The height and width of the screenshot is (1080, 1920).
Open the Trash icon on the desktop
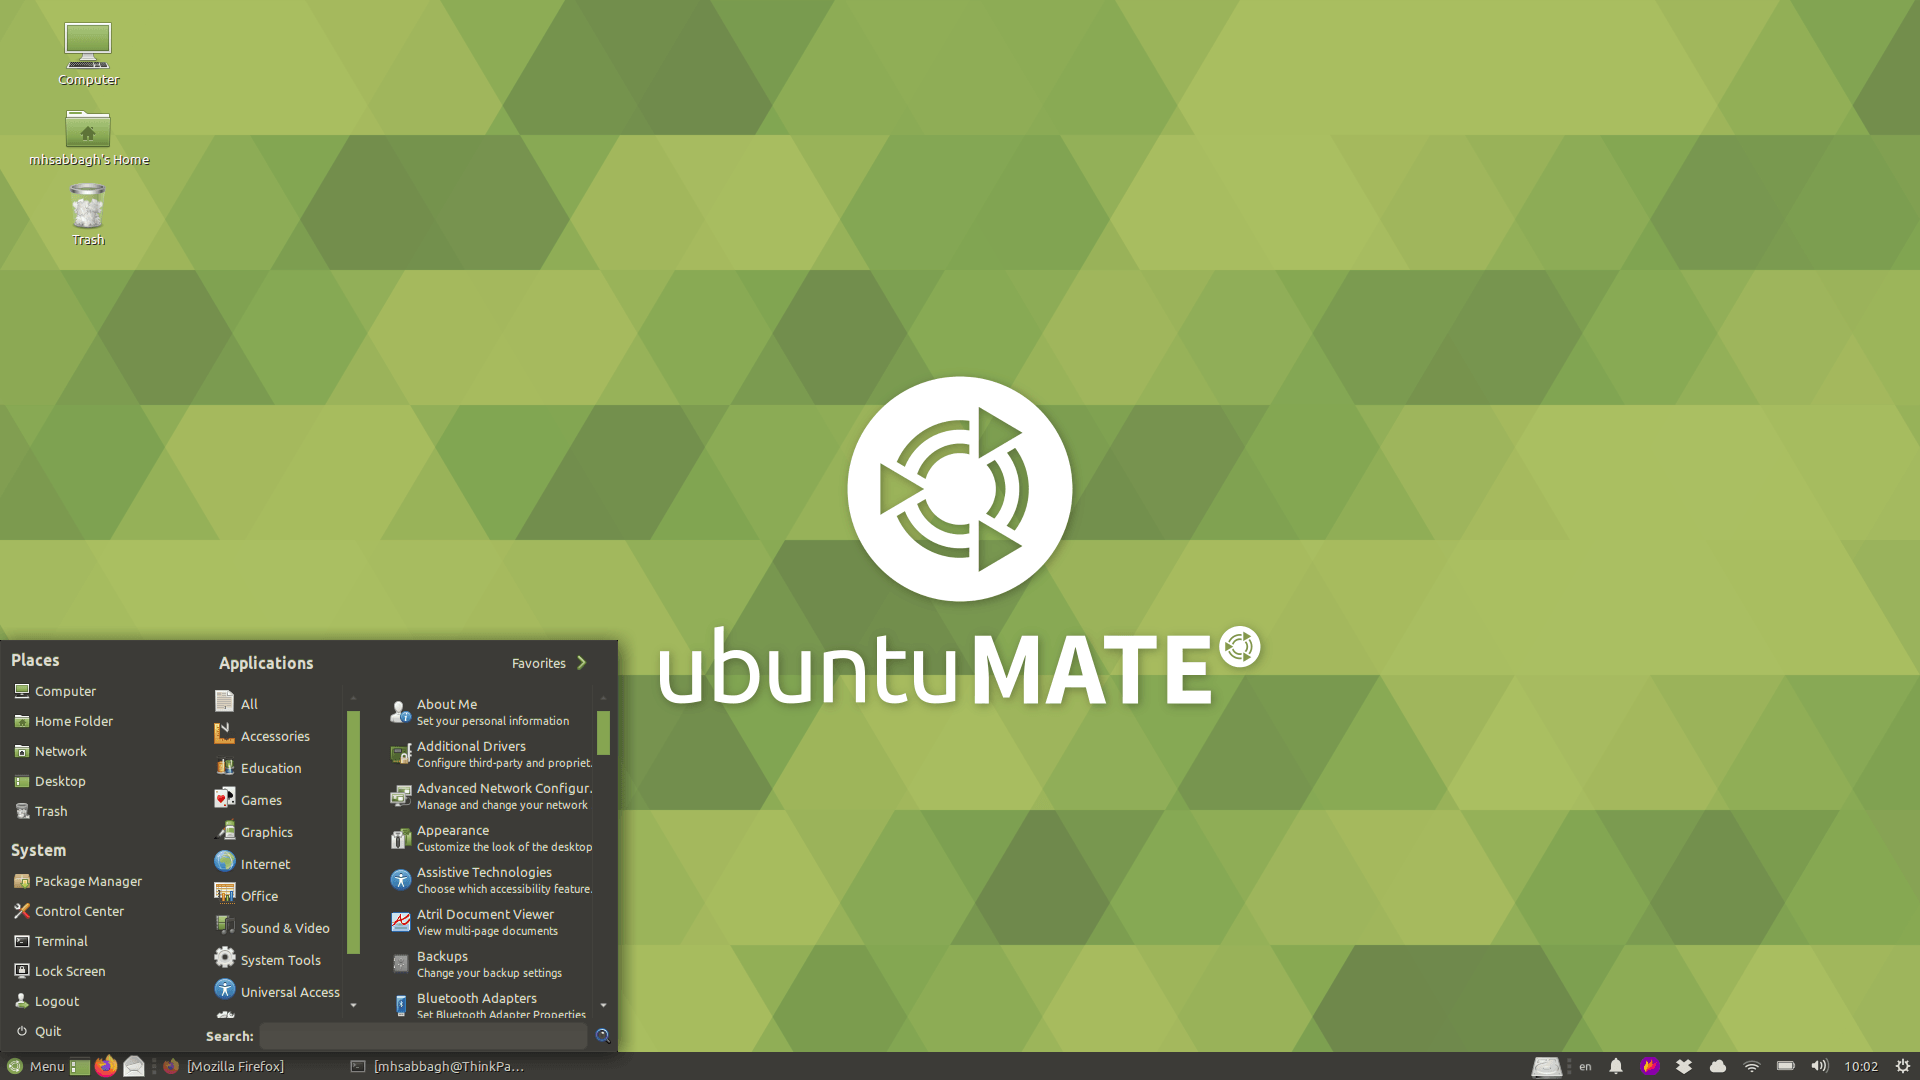88,212
